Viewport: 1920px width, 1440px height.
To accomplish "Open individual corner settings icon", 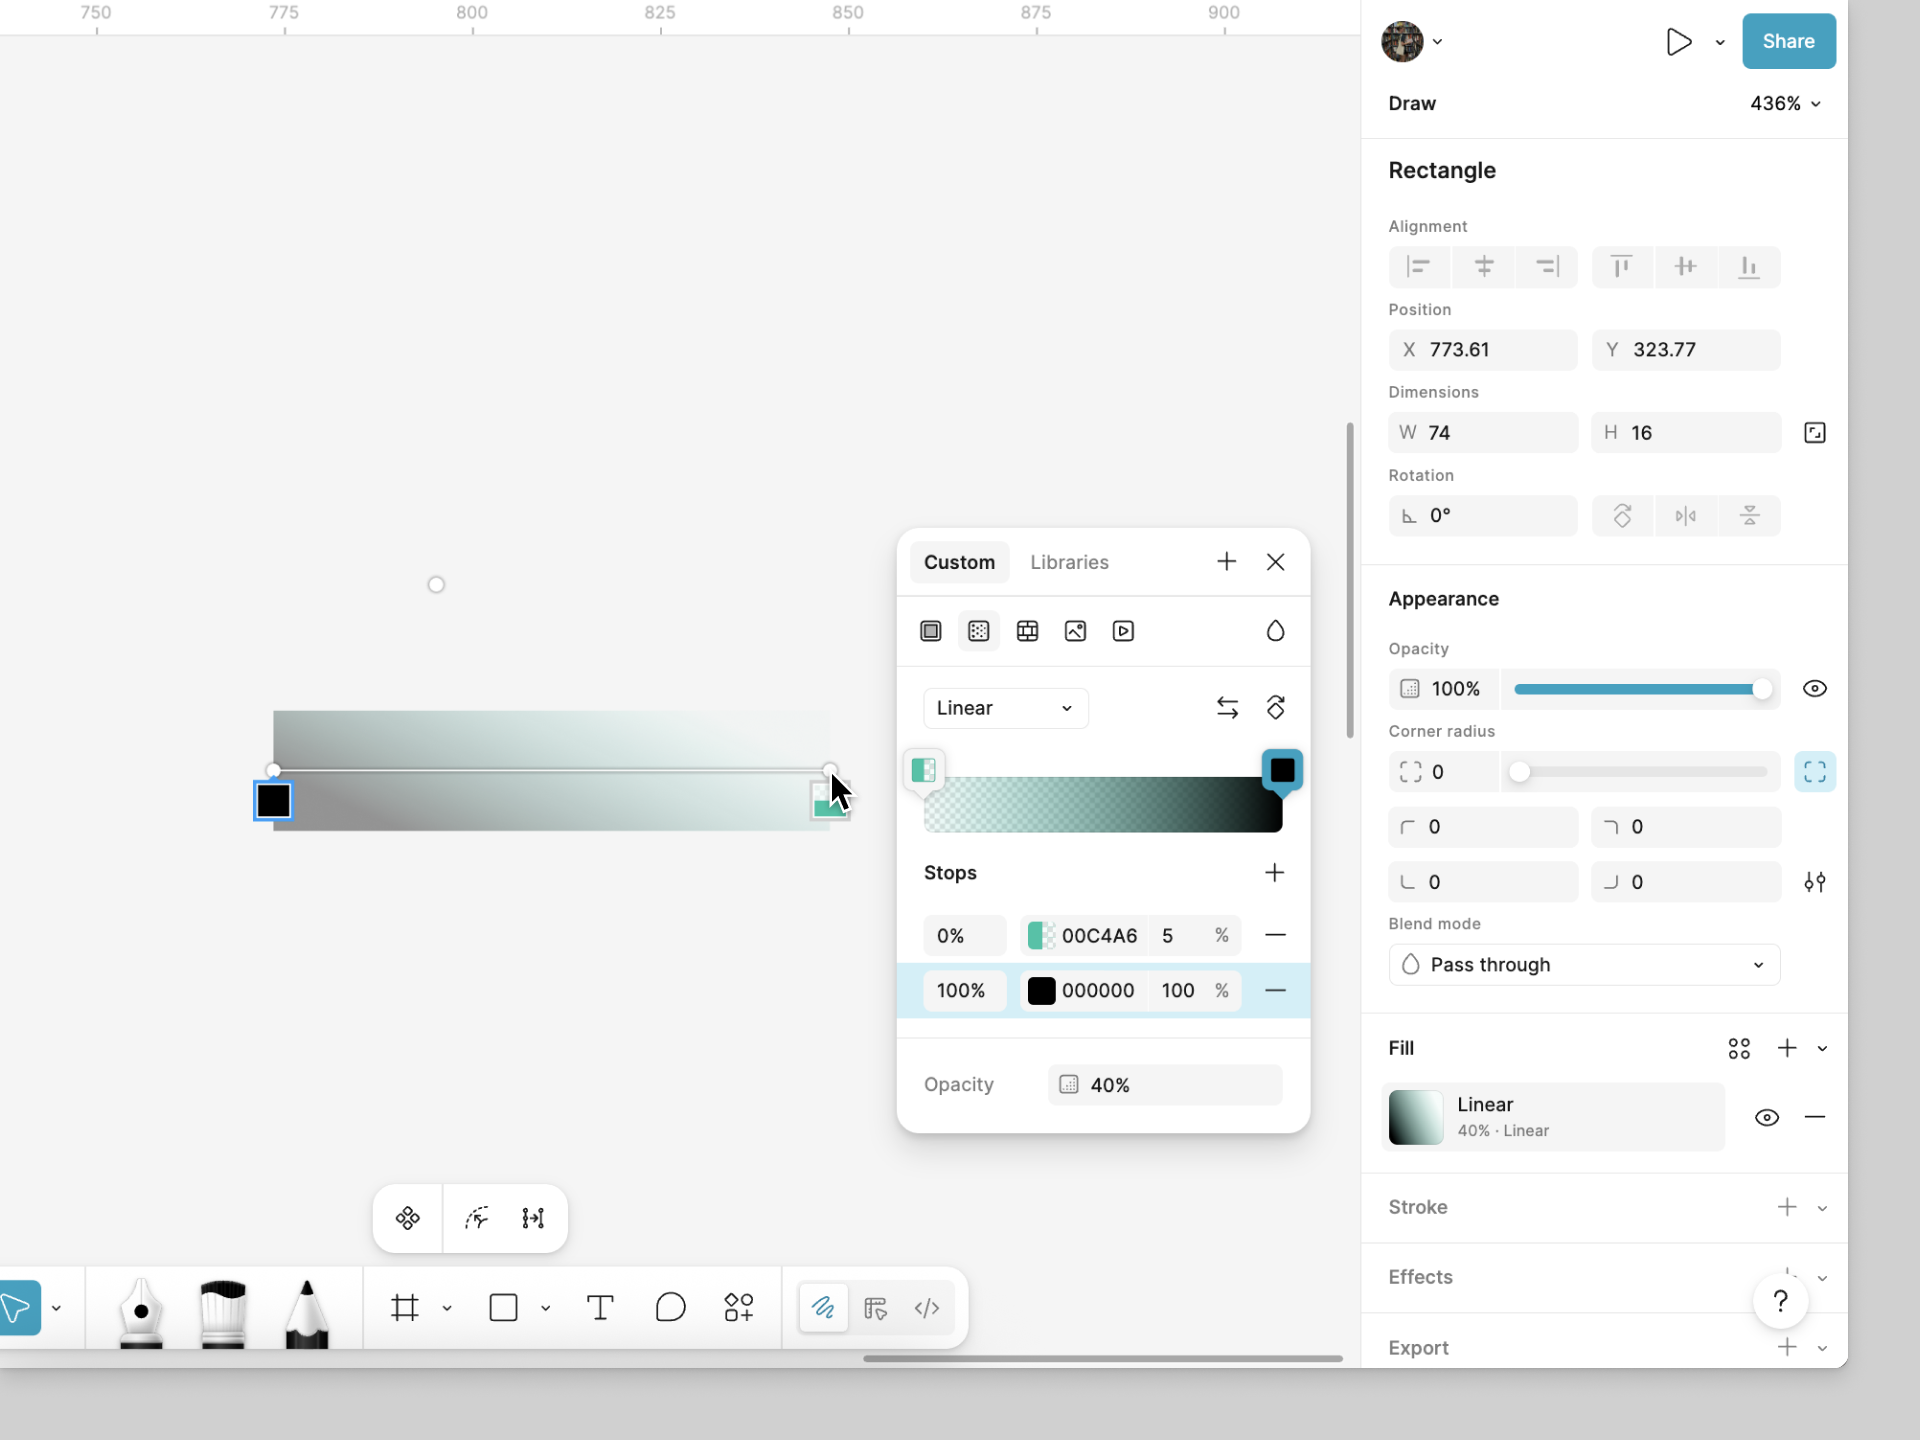I will pyautogui.click(x=1814, y=882).
